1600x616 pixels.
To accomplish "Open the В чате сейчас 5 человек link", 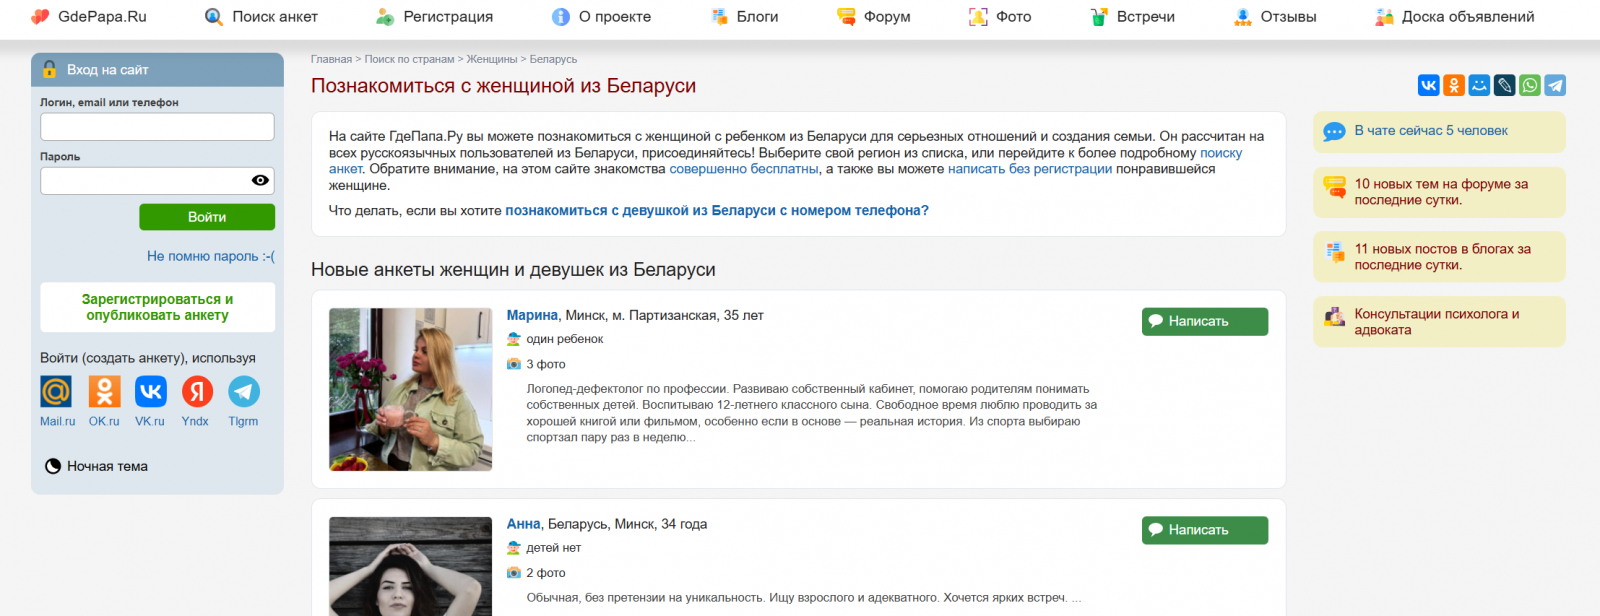I will 1430,131.
